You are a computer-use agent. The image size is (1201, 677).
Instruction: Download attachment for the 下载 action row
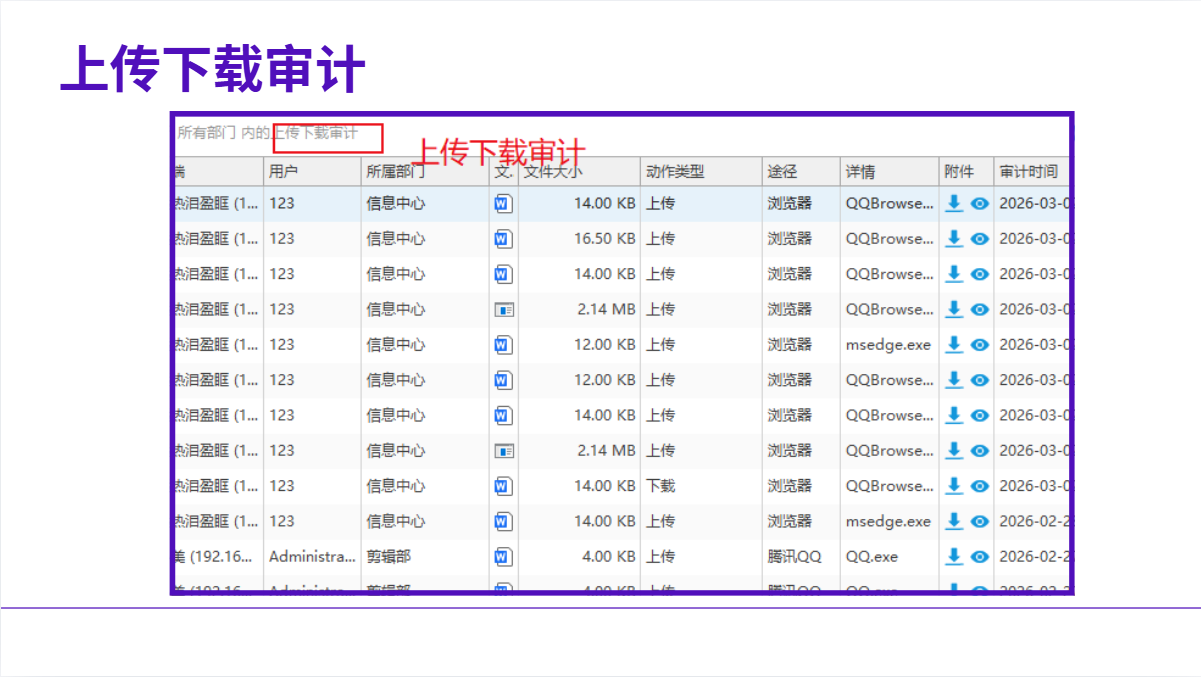point(954,485)
